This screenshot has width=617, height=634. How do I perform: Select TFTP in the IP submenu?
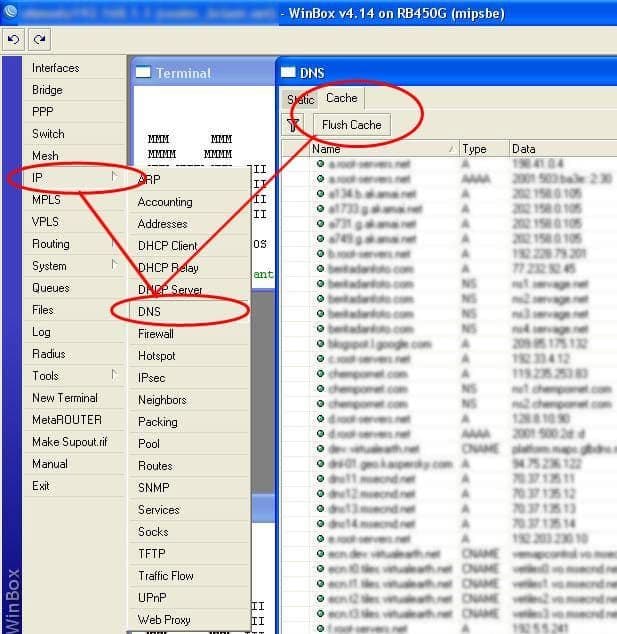(189, 554)
